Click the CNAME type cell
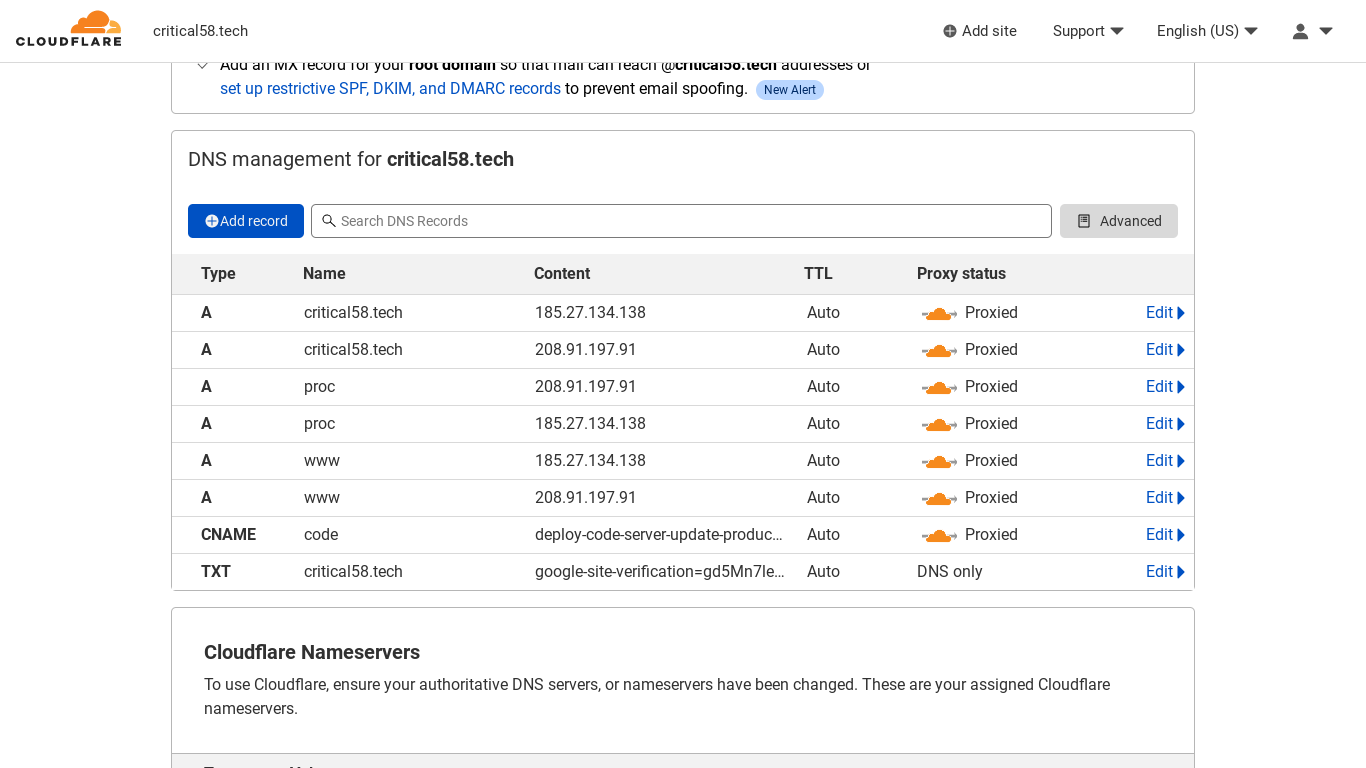This screenshot has width=1366, height=768. tap(228, 535)
